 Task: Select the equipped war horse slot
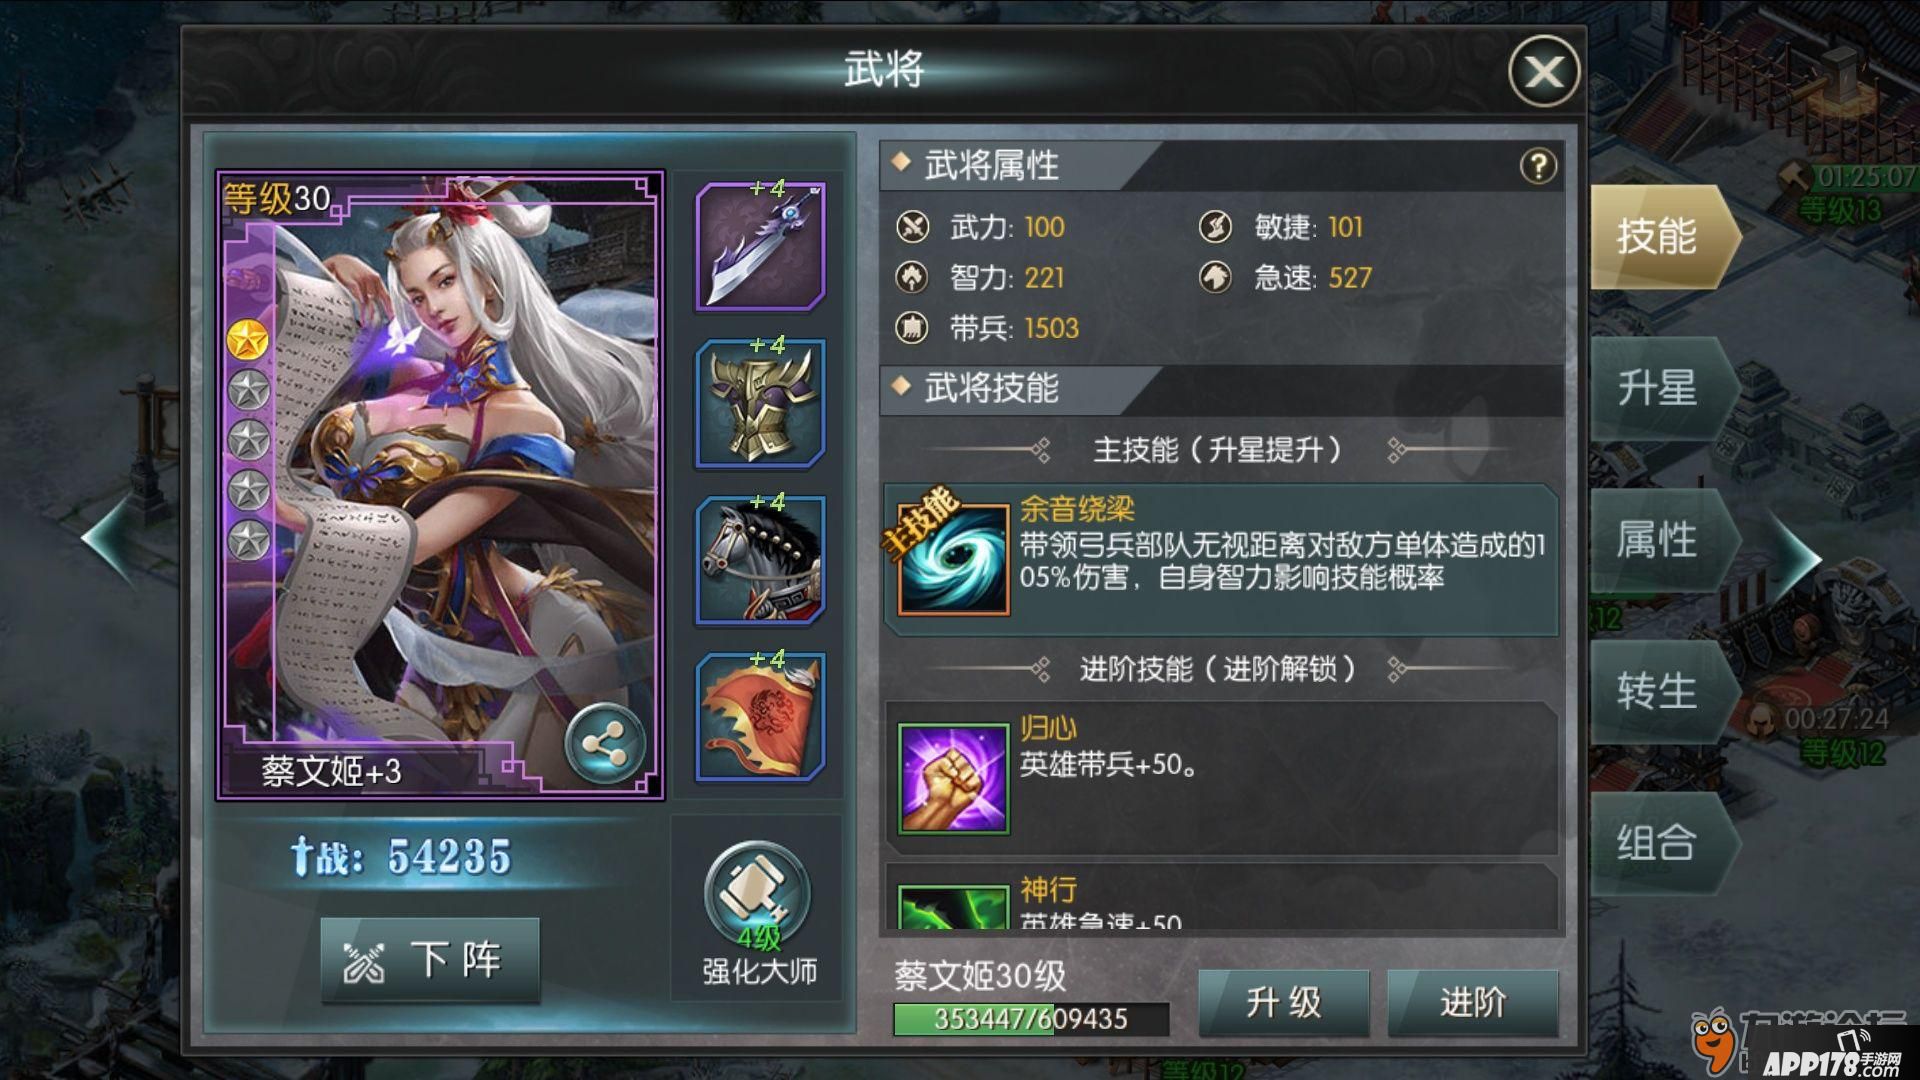point(760,561)
